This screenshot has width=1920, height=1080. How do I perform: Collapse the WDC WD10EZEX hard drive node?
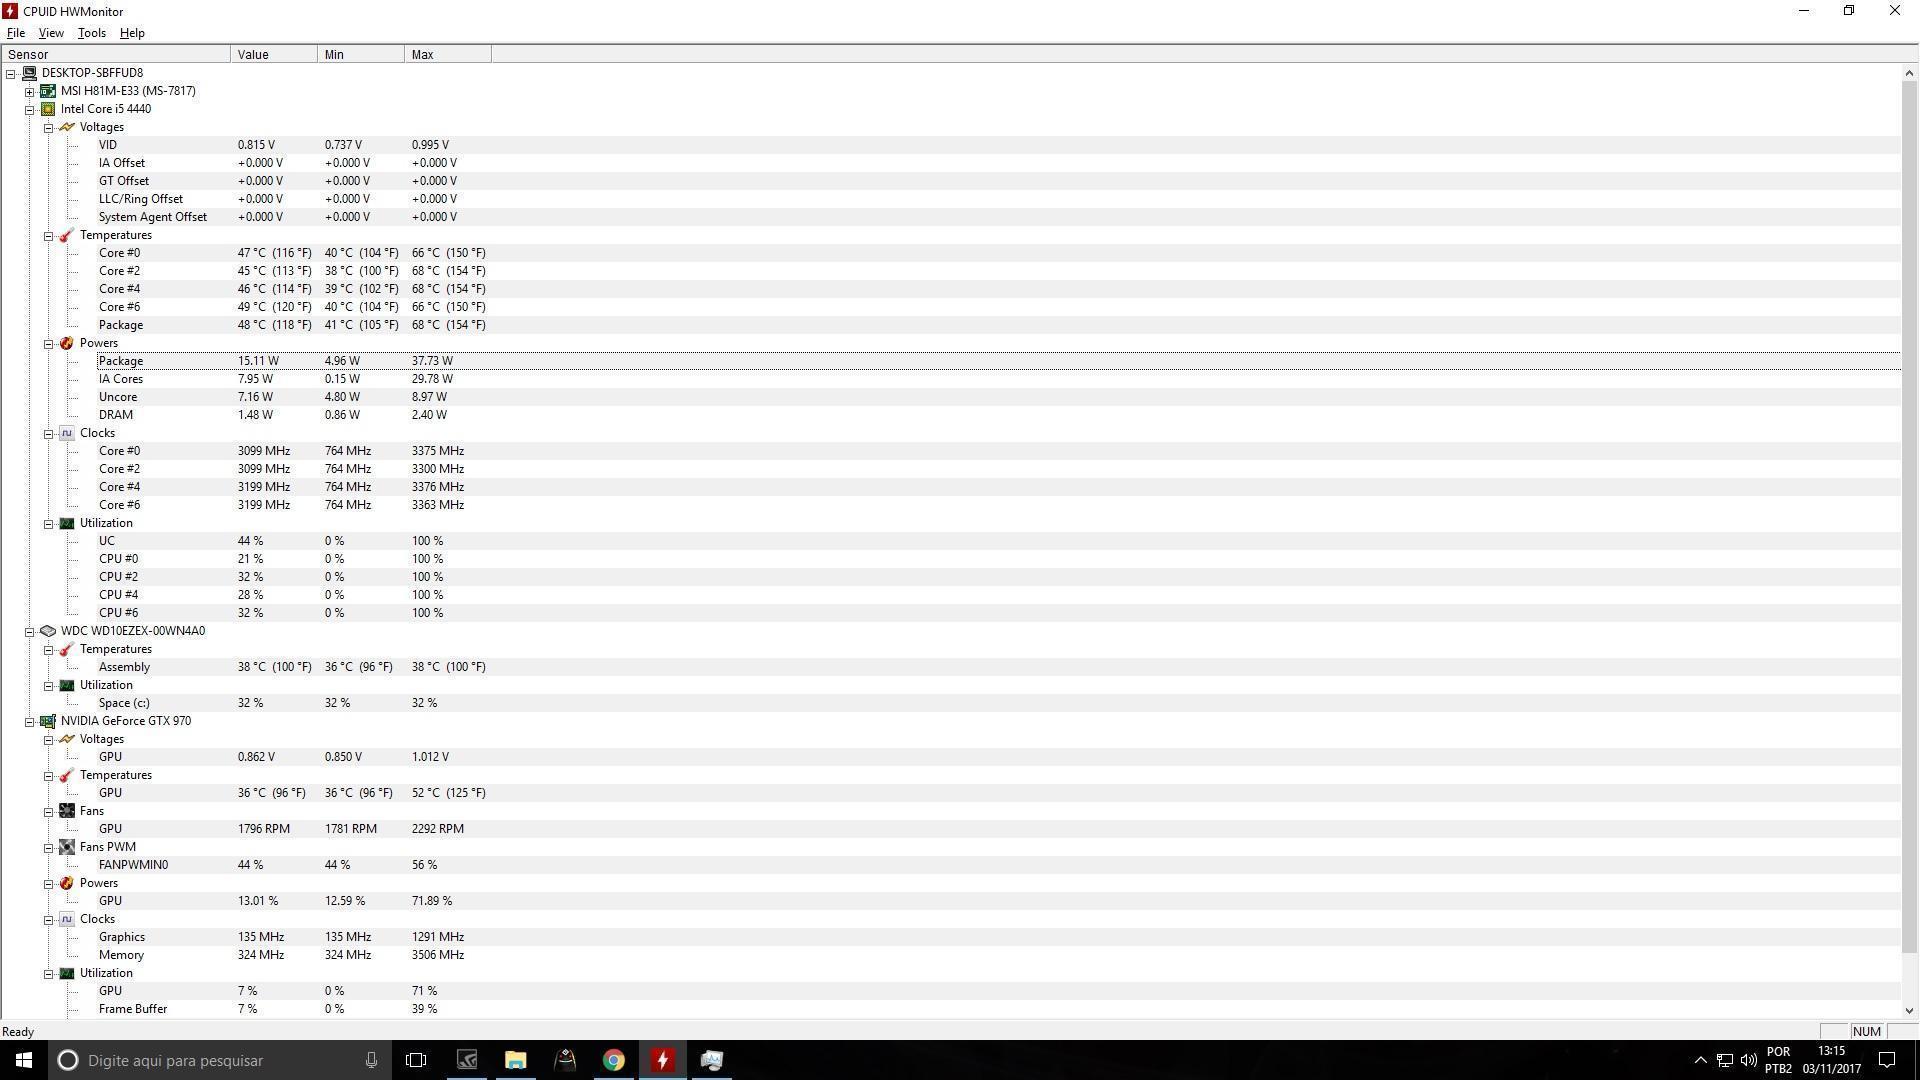tap(30, 631)
